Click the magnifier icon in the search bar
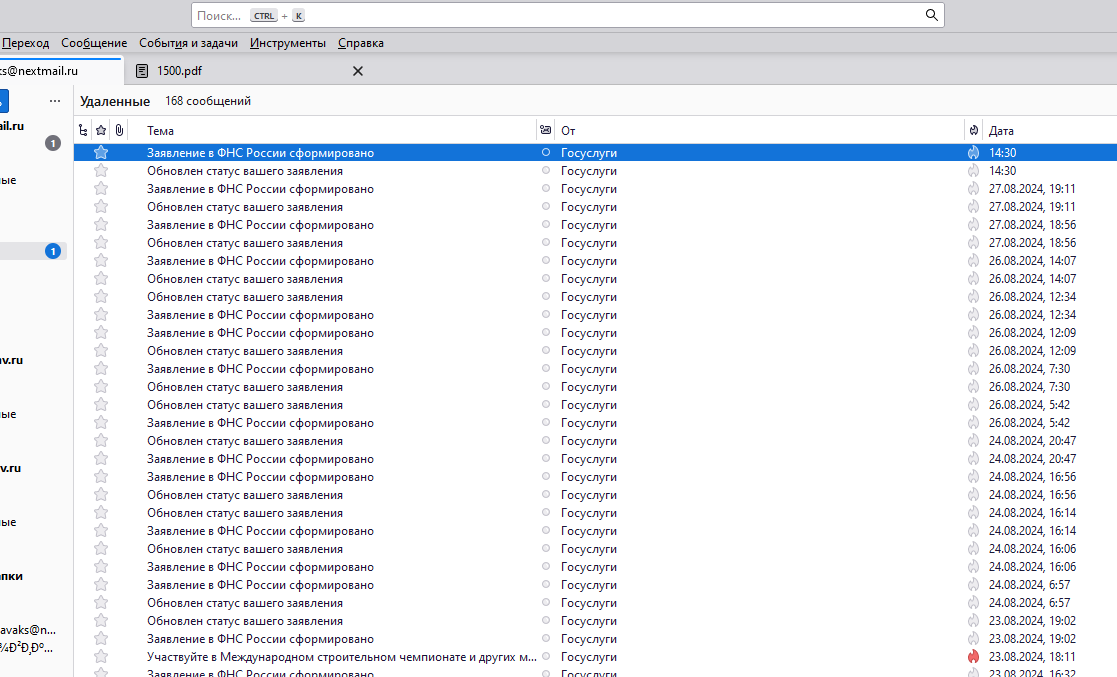This screenshot has height=677, width=1117. (931, 15)
